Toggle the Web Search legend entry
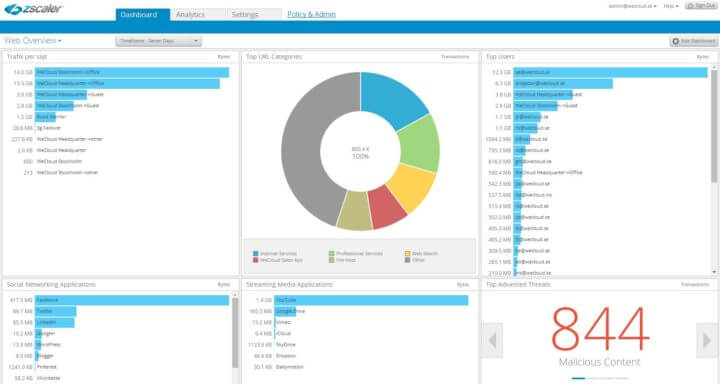 [x=421, y=254]
